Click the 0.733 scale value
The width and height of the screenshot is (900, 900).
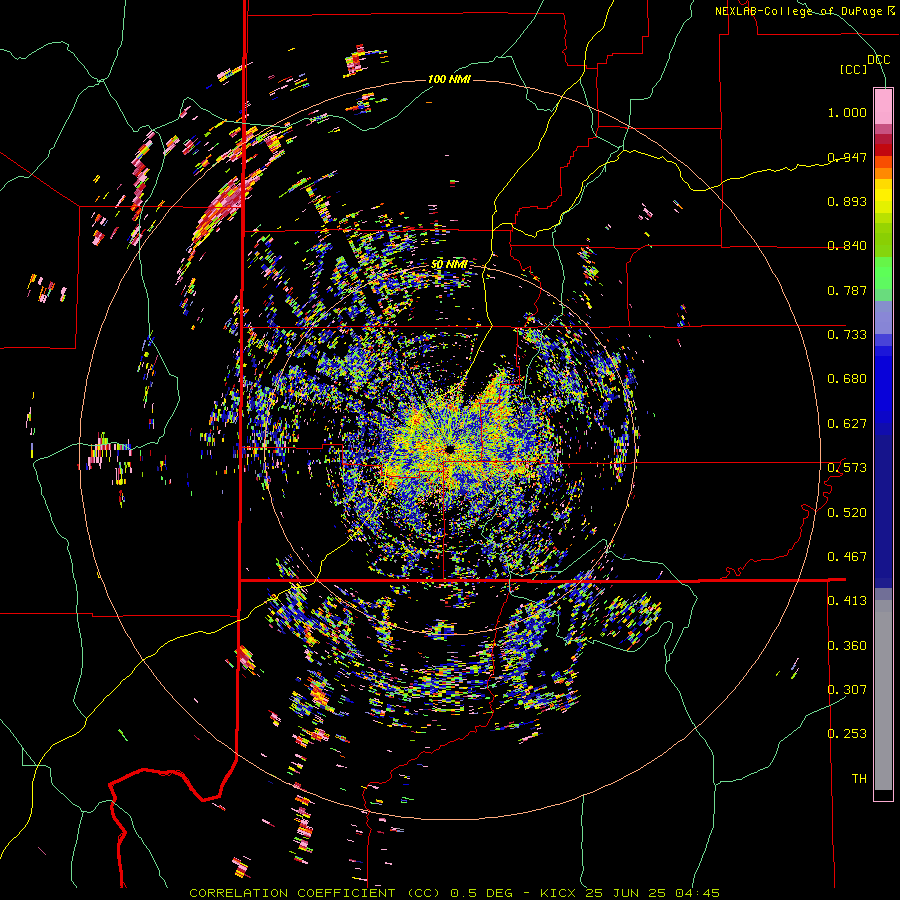[x=847, y=335]
